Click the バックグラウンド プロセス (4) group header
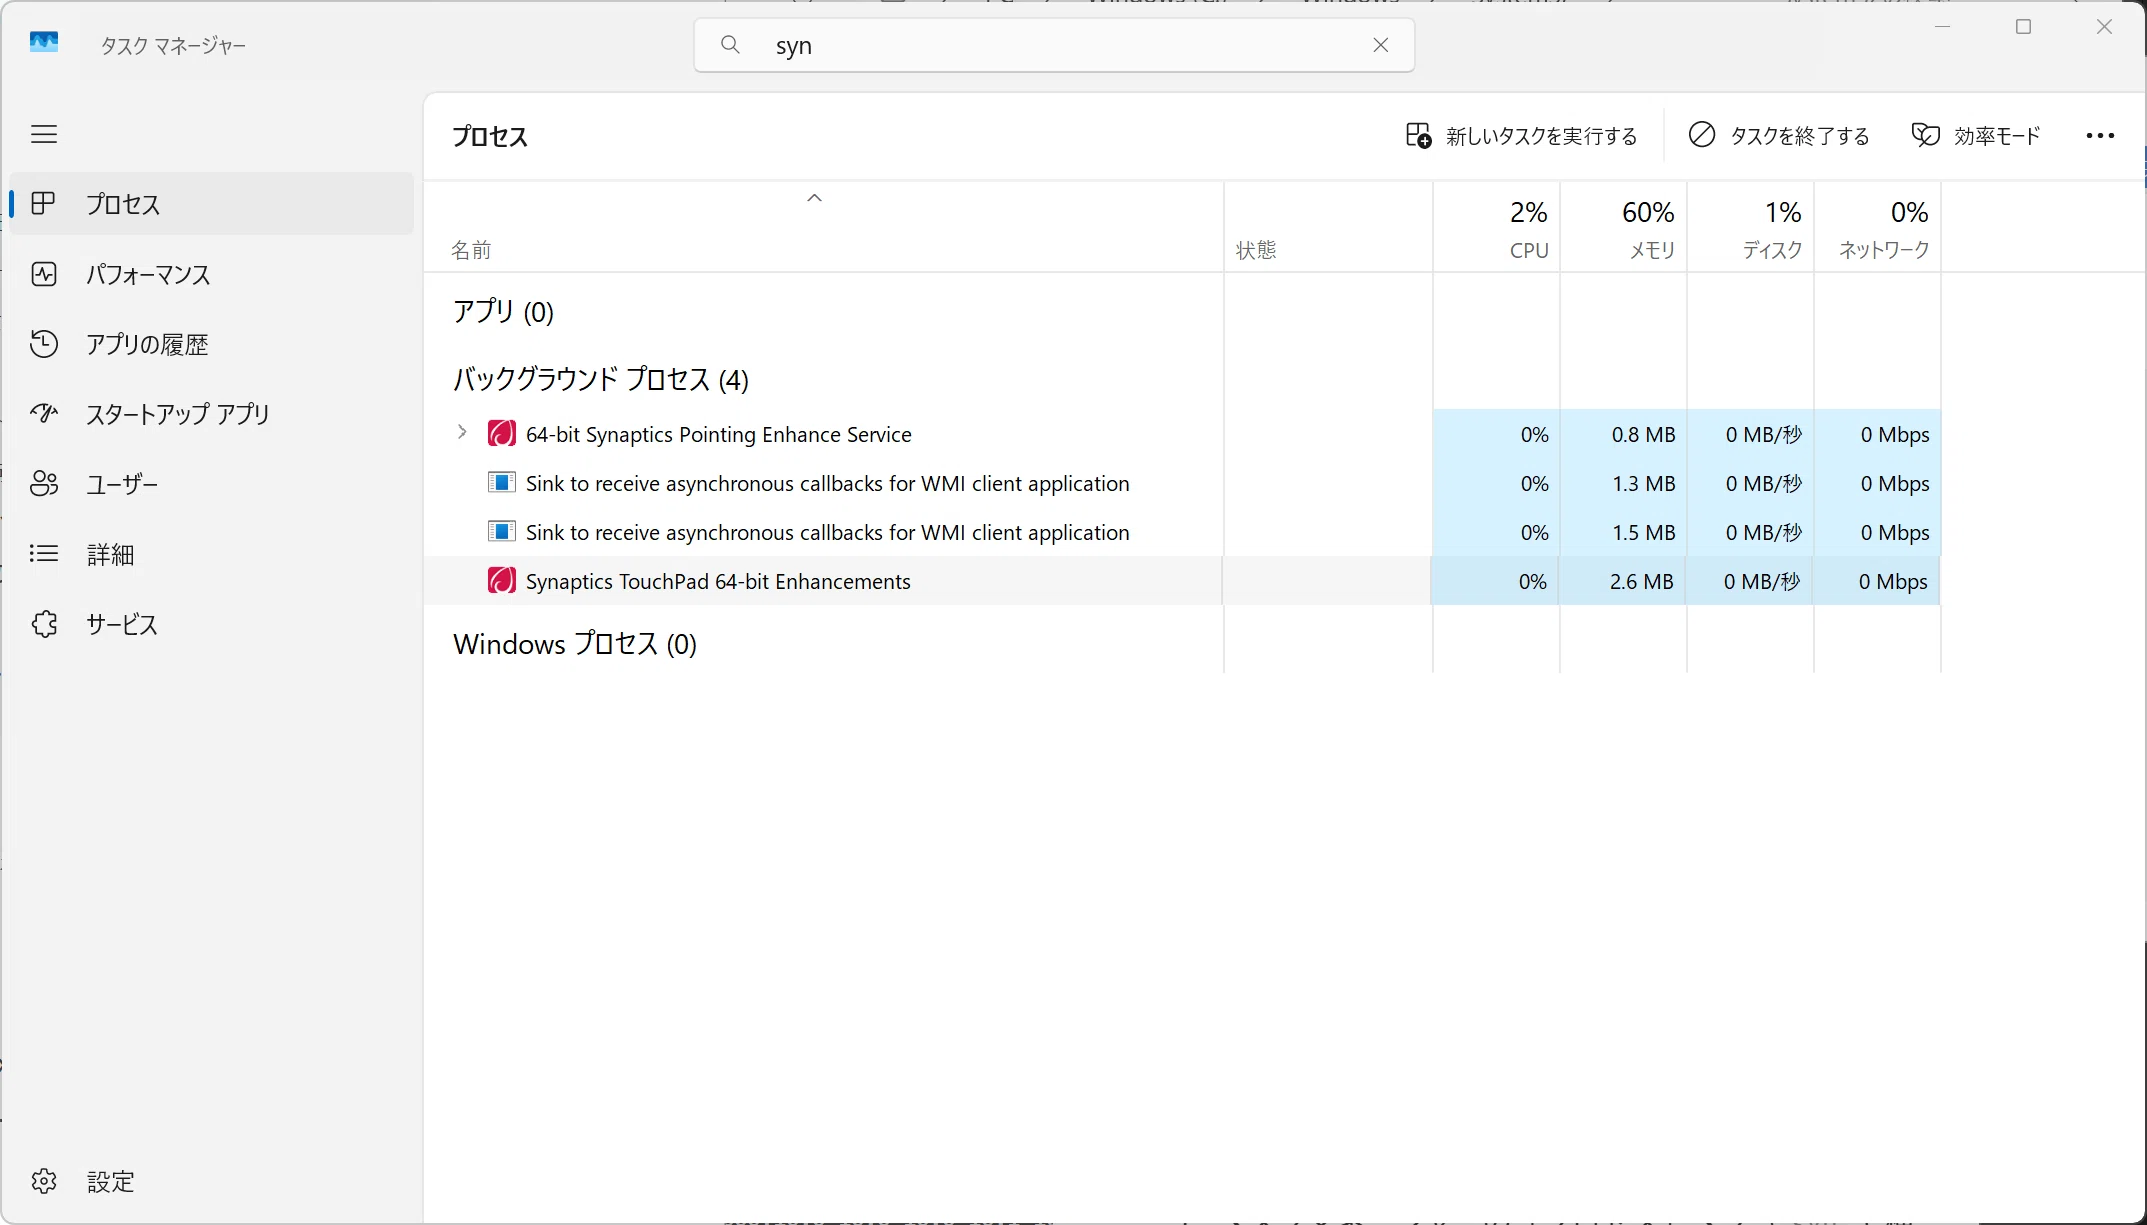2147x1225 pixels. (601, 380)
